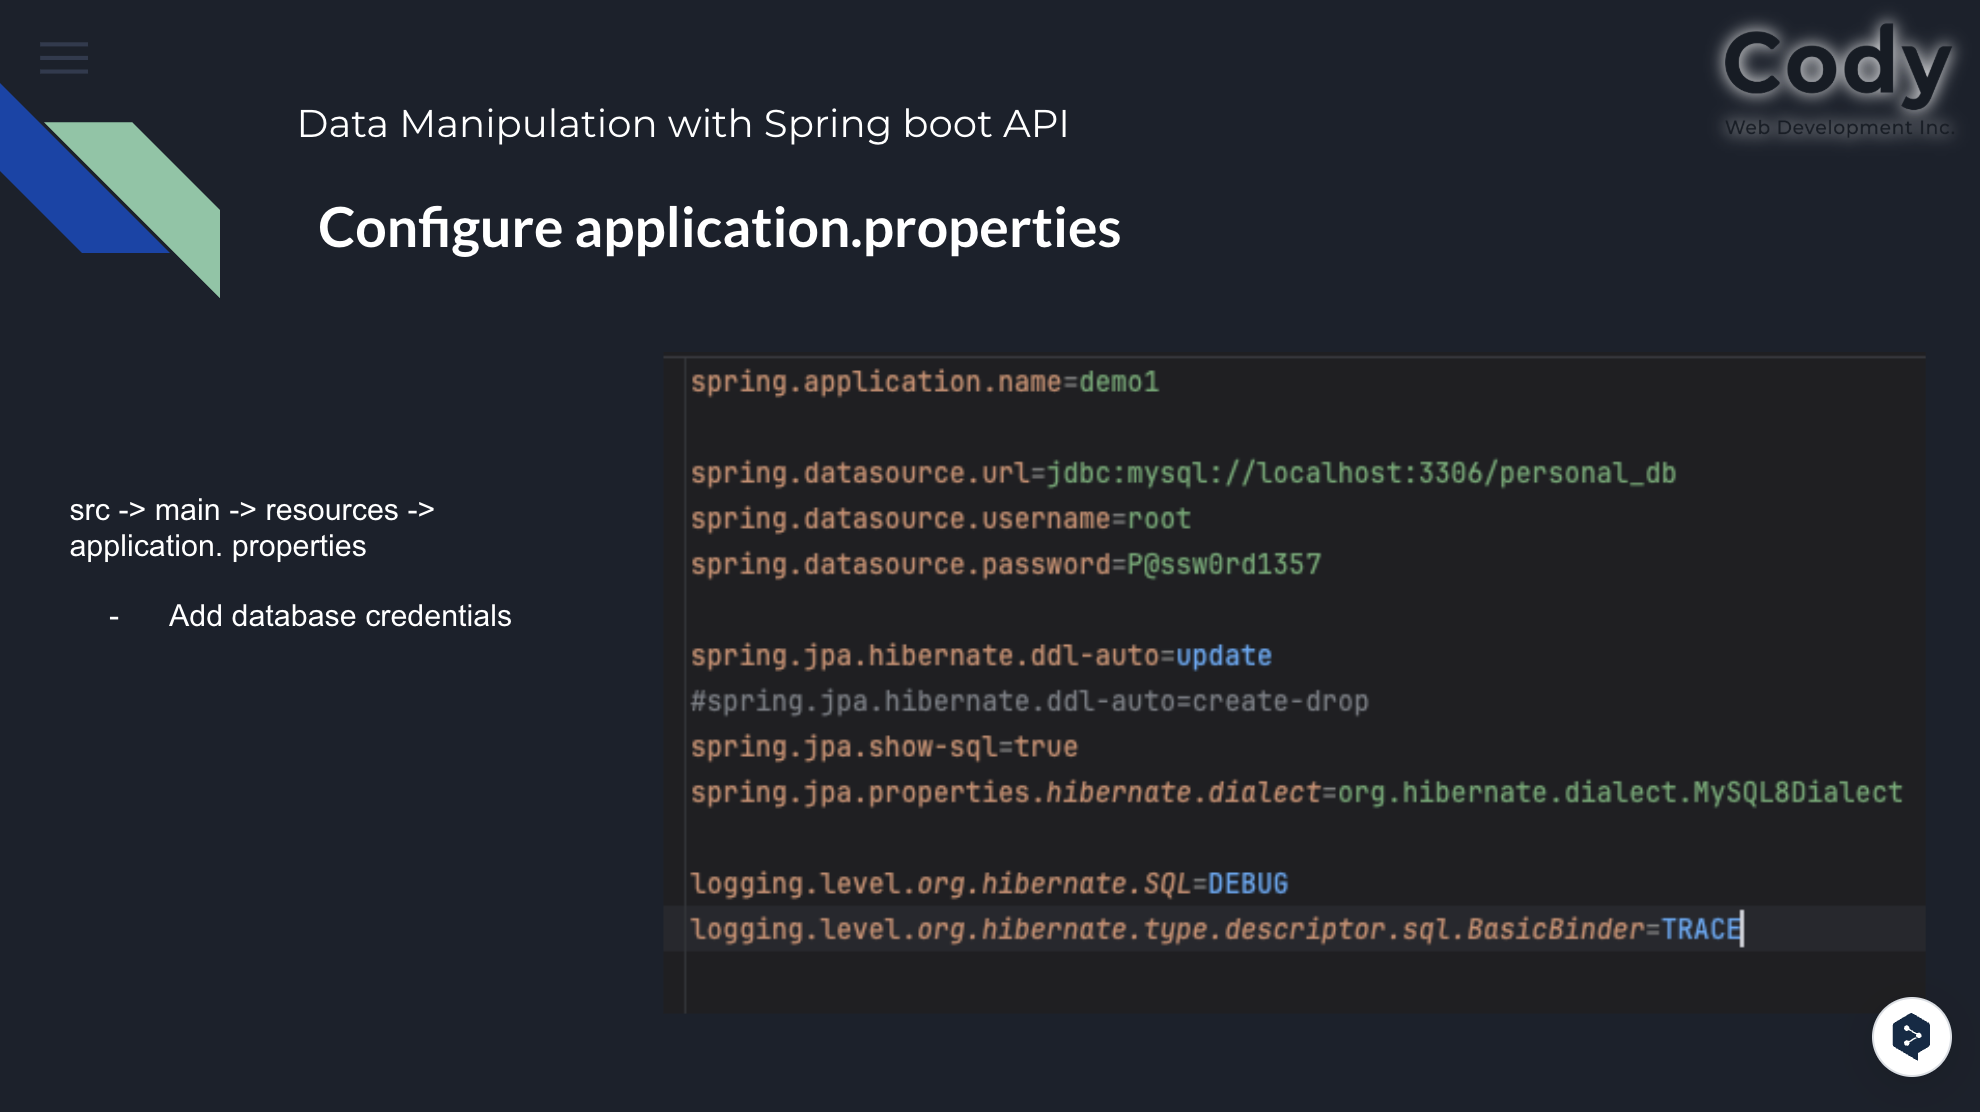The image size is (1980, 1112).
Task: Click the Web Development Inc. text
Action: (1838, 128)
